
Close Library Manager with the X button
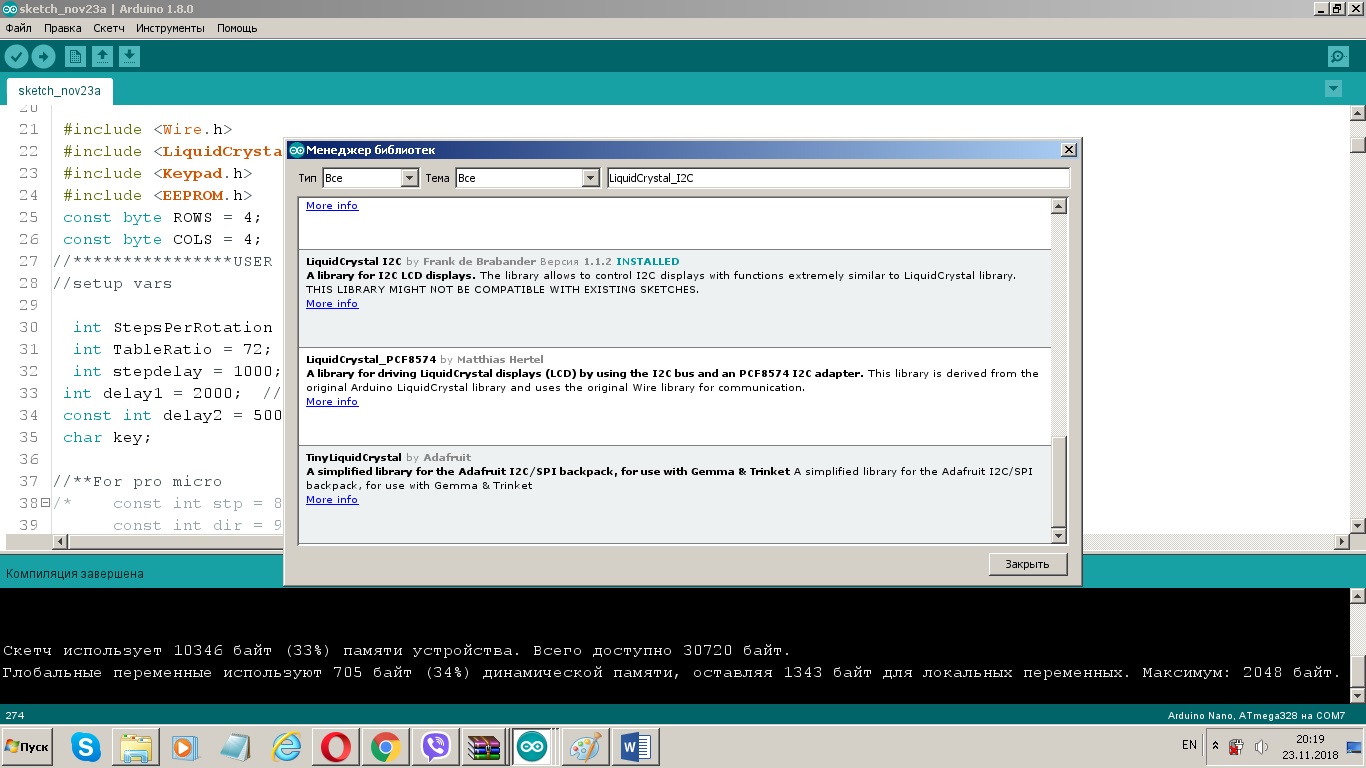click(1068, 150)
